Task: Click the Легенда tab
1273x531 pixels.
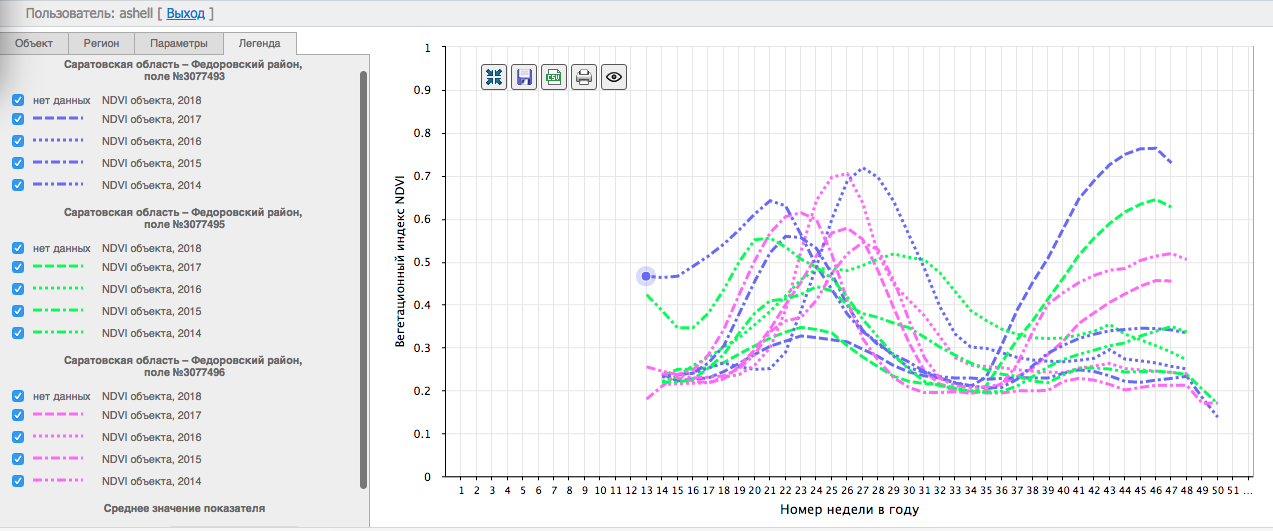Action: point(259,43)
